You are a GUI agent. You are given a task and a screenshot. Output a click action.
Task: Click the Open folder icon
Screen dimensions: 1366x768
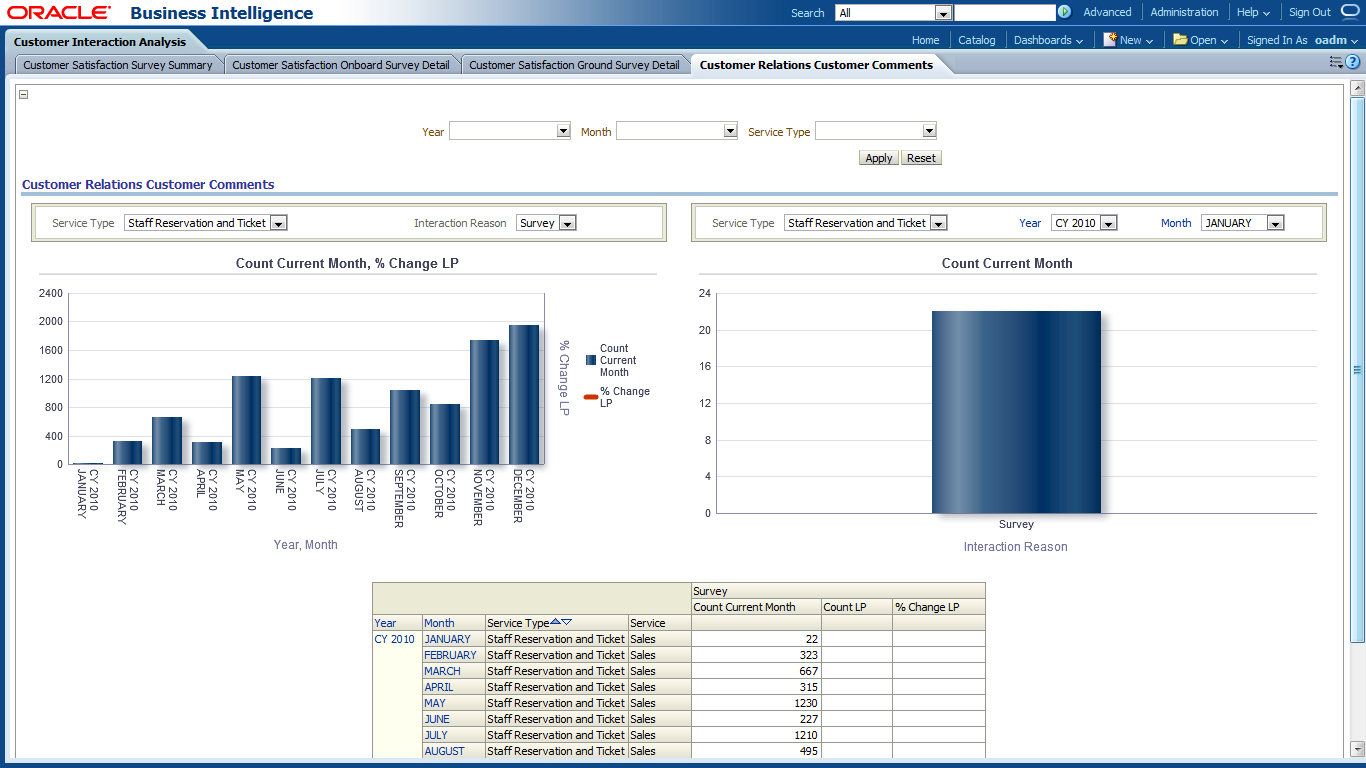[1180, 40]
